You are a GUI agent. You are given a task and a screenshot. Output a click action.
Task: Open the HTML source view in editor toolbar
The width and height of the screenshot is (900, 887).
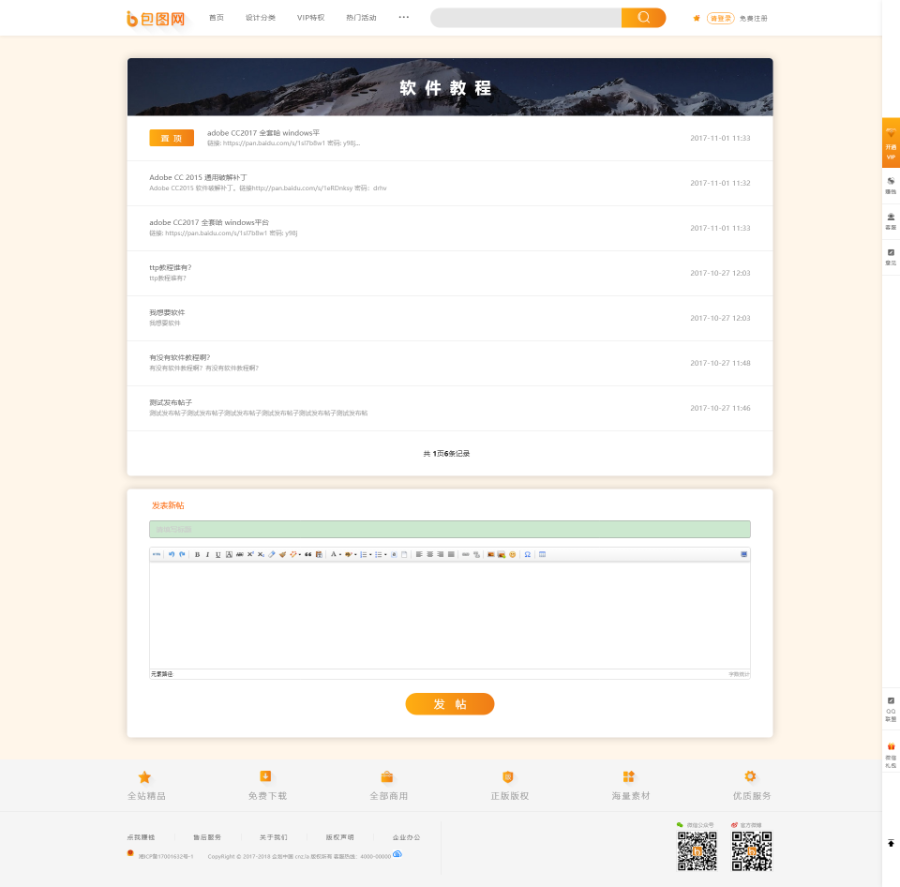point(156,555)
